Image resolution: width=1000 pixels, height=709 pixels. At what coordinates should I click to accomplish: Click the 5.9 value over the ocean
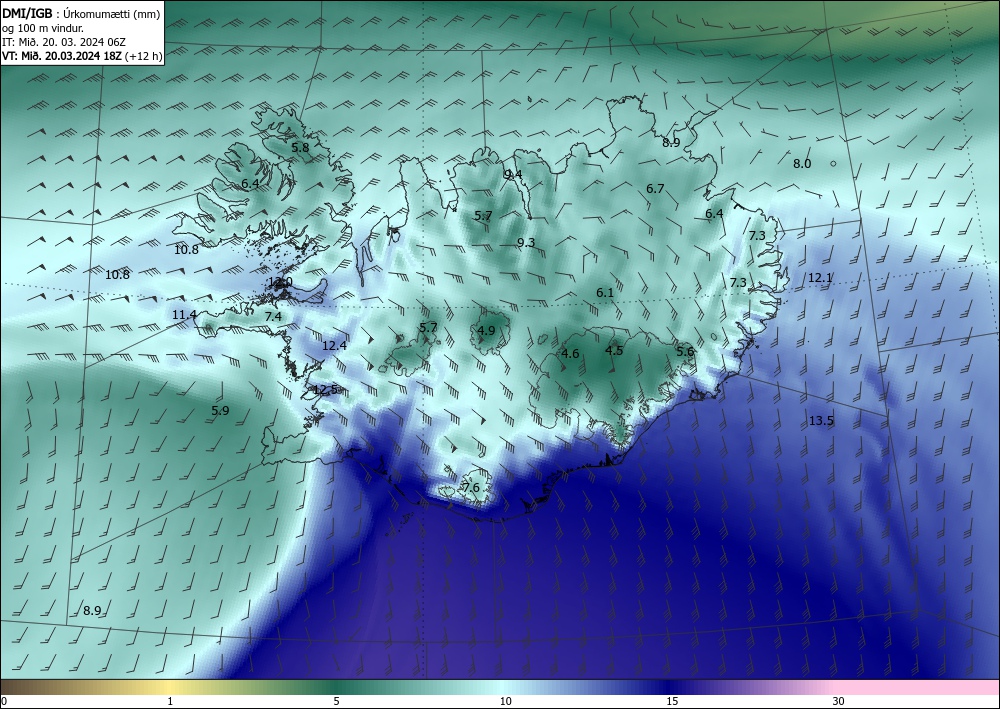(220, 411)
